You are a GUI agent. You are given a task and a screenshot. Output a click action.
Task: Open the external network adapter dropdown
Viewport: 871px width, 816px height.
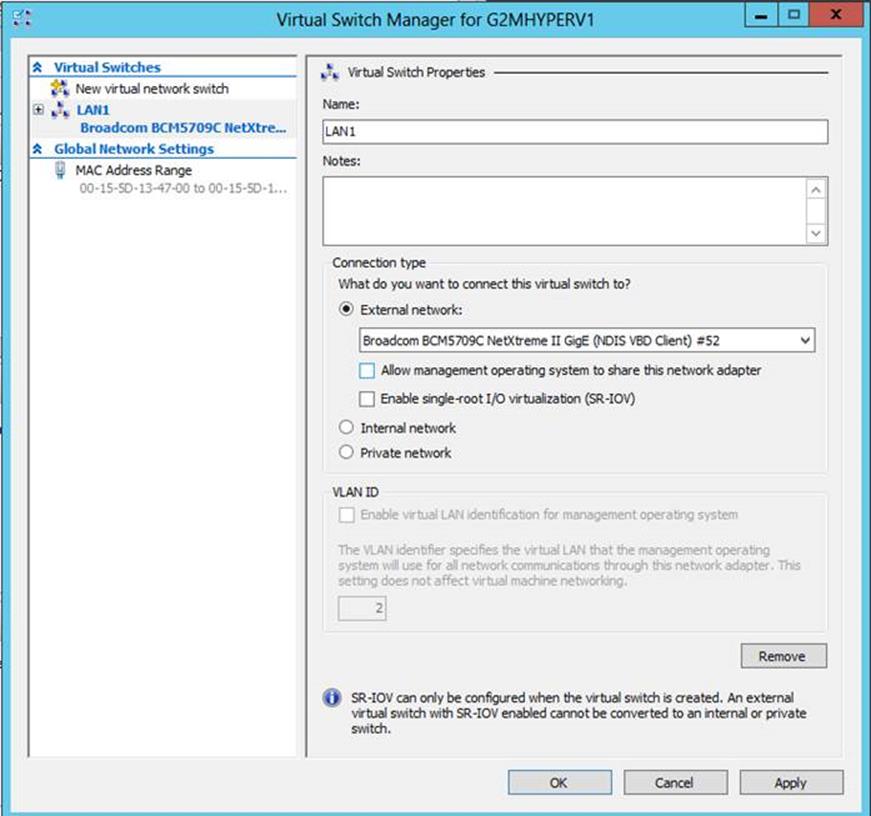point(805,341)
